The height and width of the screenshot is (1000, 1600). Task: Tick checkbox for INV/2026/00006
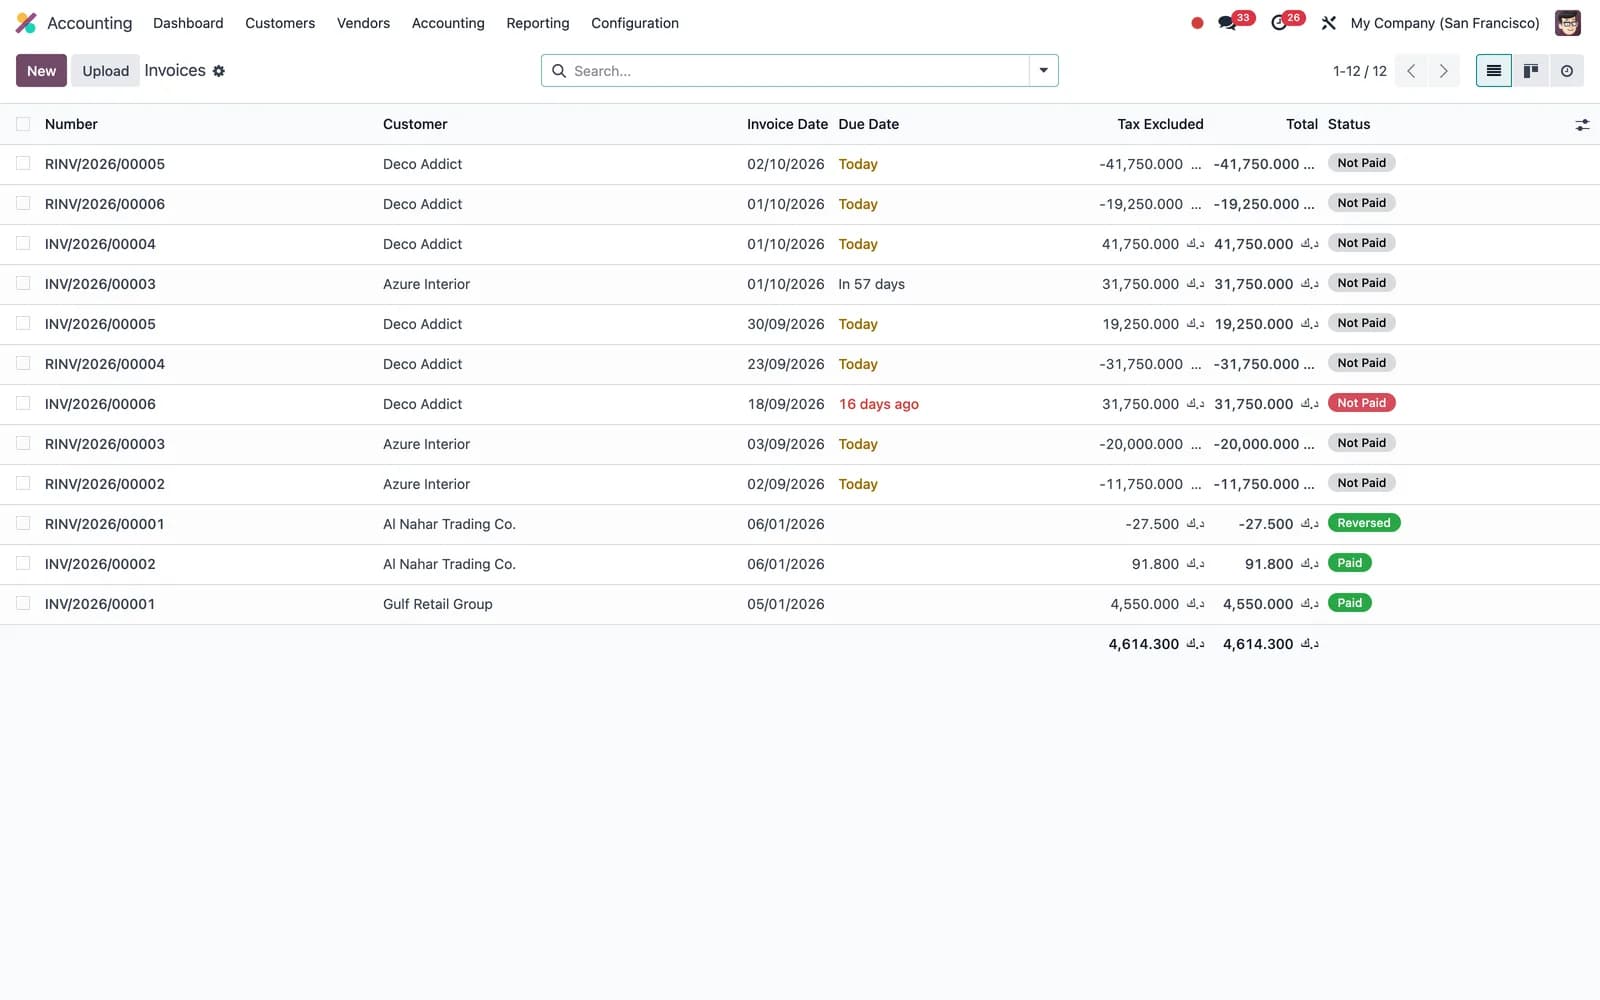point(23,404)
